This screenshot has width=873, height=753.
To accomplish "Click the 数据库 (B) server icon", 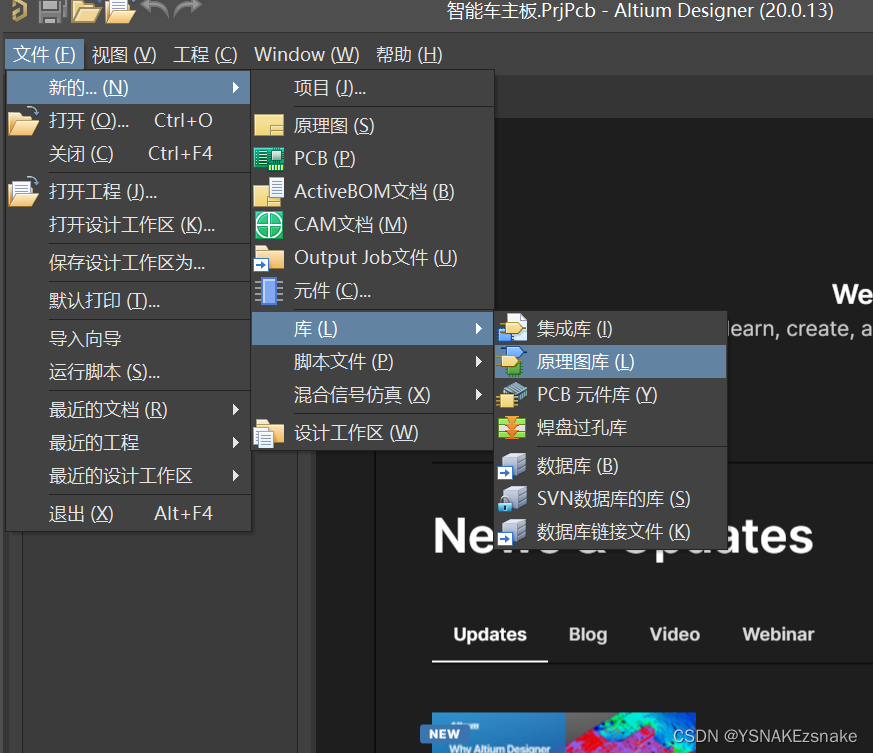I will coord(512,466).
